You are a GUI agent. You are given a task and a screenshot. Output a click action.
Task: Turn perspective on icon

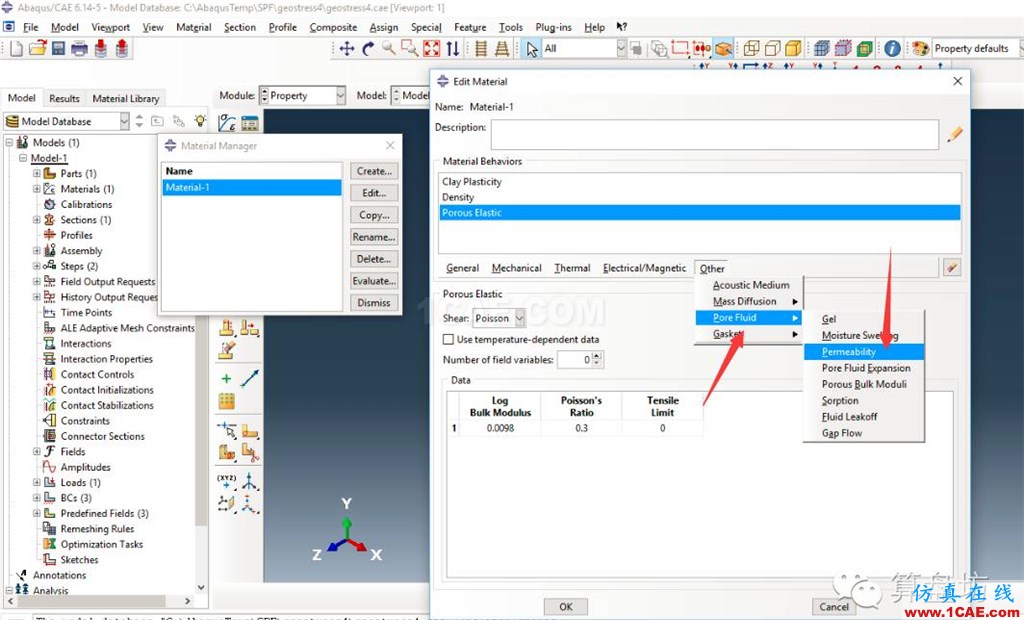(502, 48)
